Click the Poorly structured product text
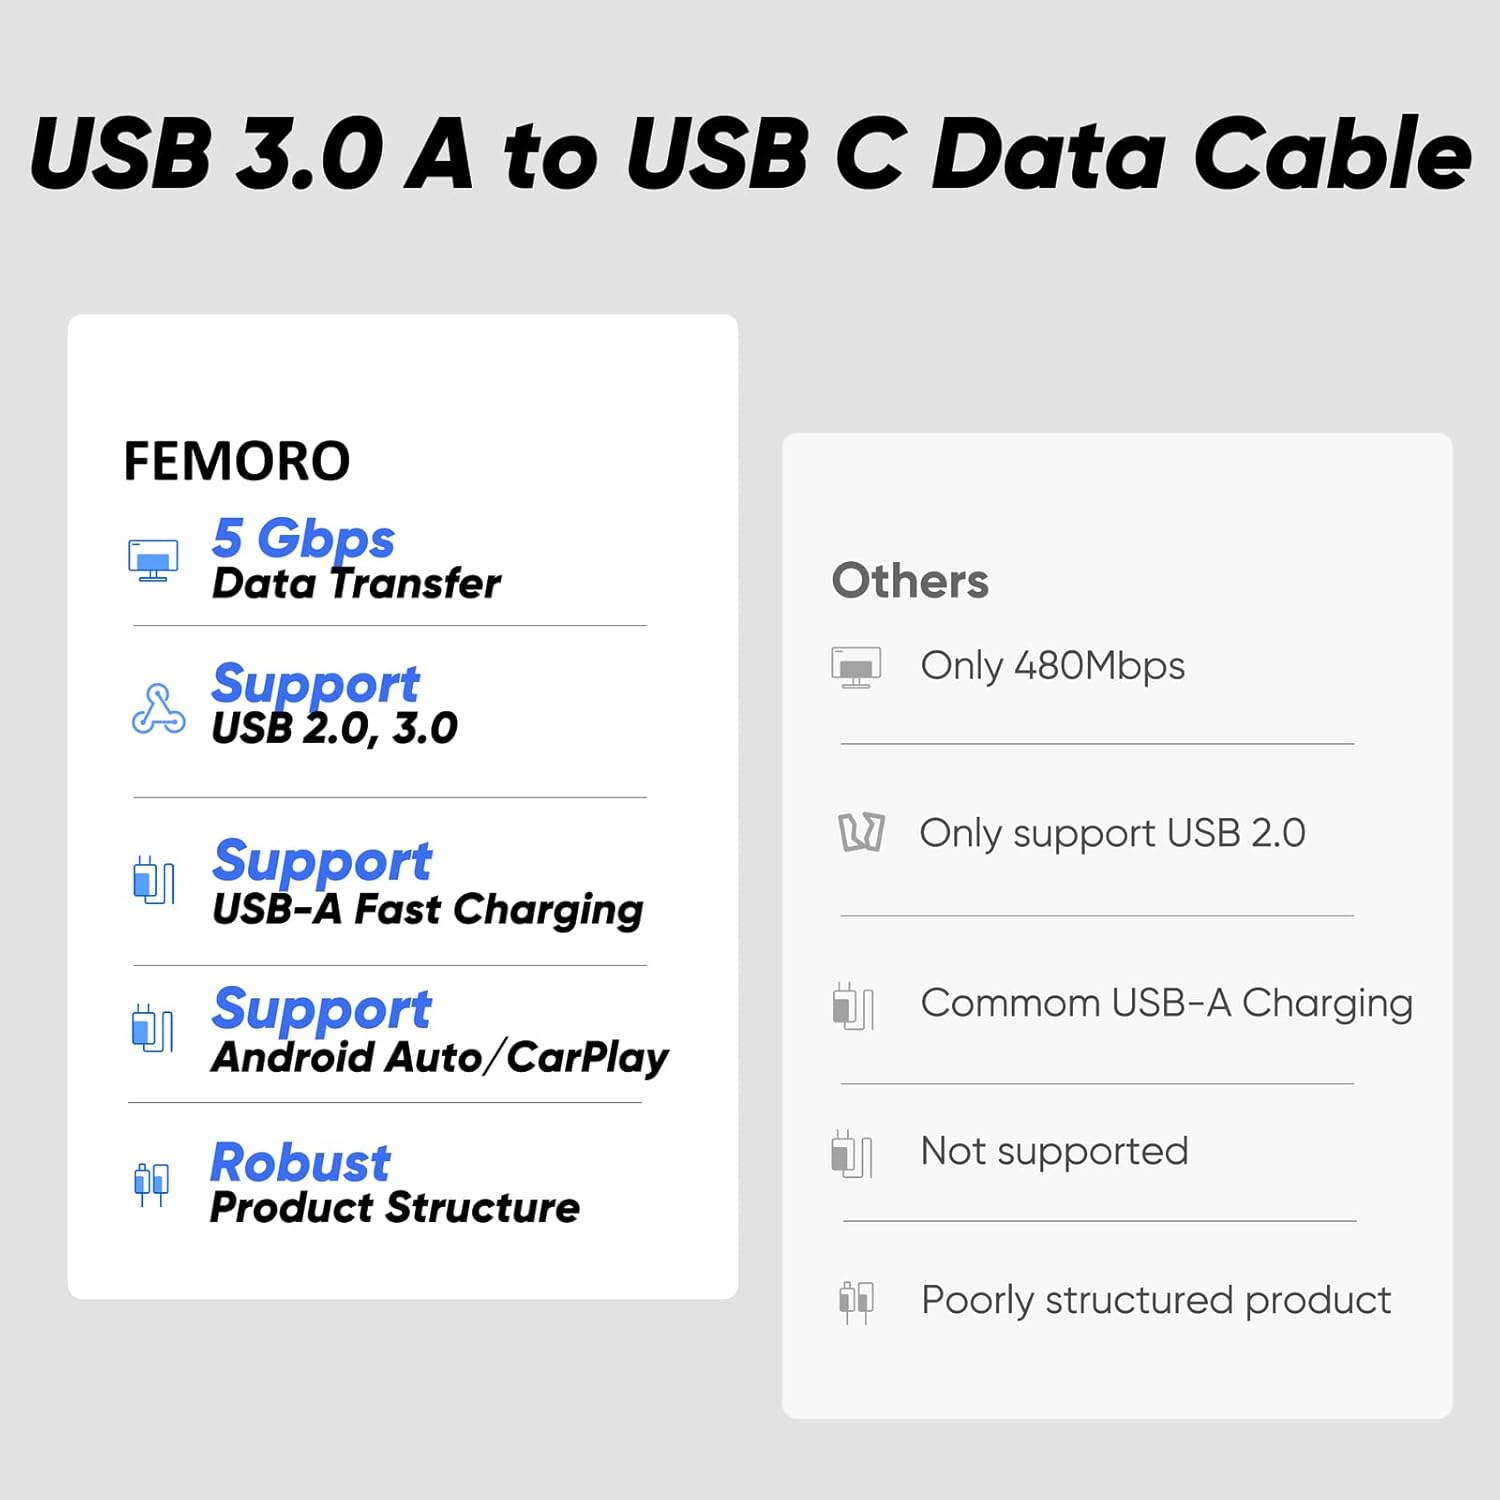This screenshot has height=1500, width=1500. [x=1156, y=1301]
